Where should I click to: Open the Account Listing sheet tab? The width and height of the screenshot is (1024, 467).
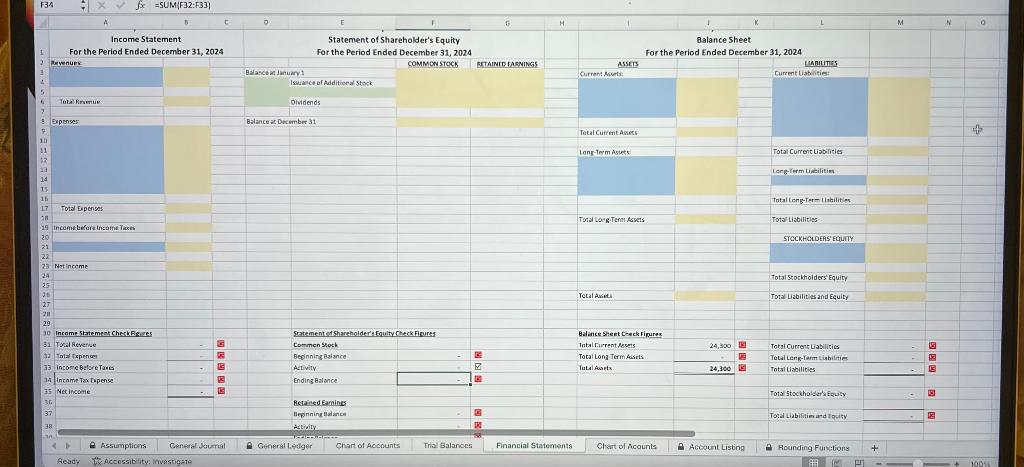[x=711, y=447]
